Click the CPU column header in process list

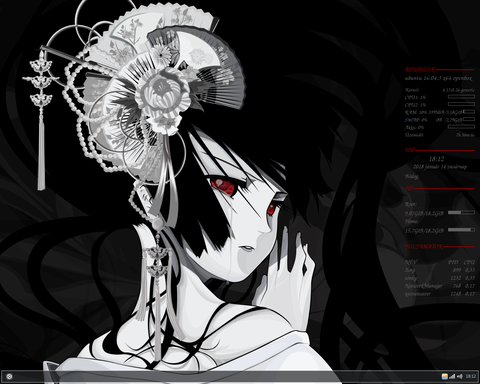[469, 262]
